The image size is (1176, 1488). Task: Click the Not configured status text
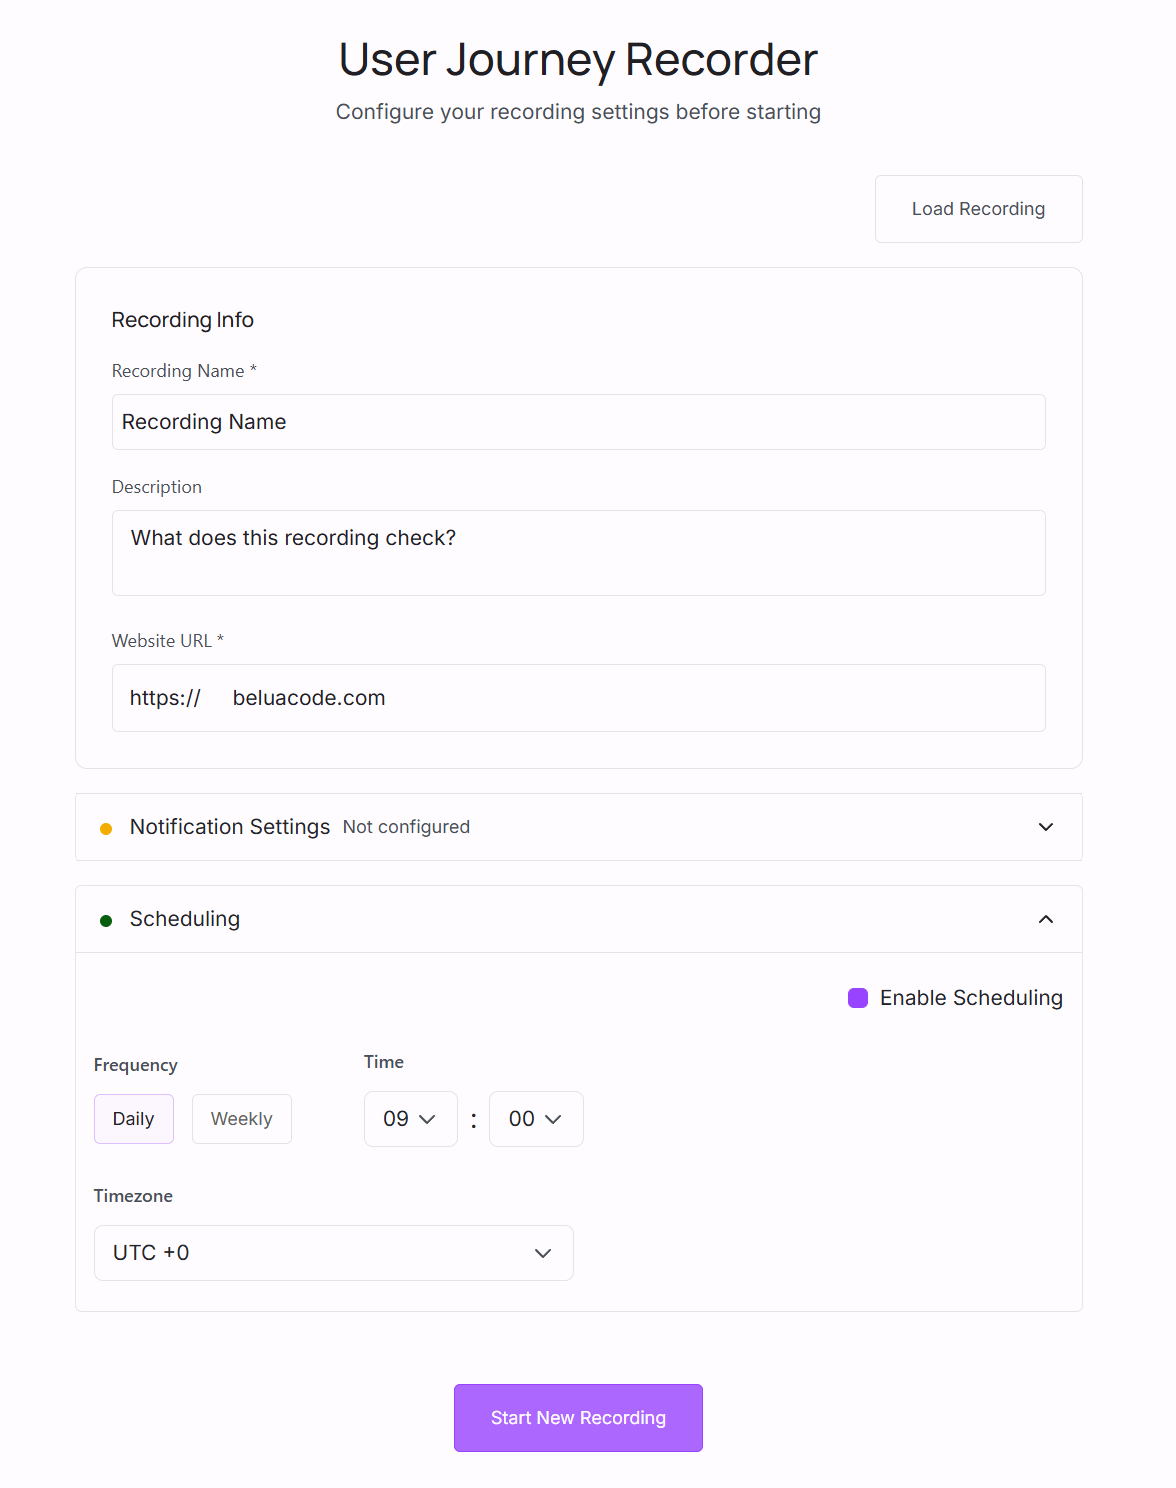point(406,827)
